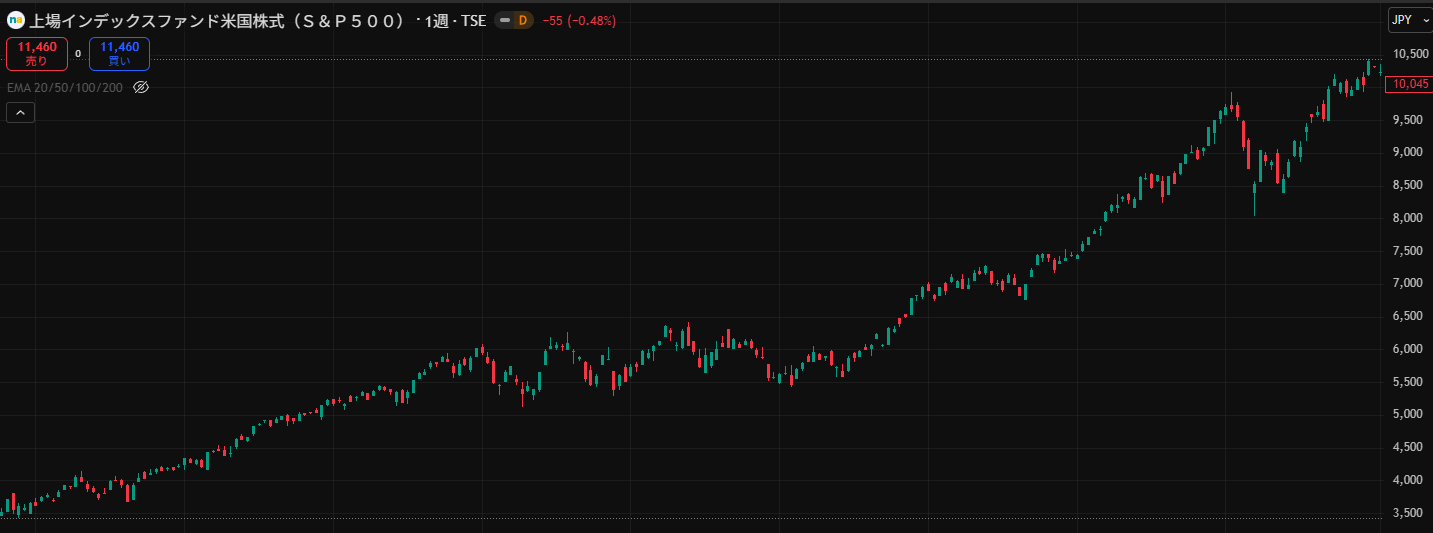
Task: Click the spread value 0 between buttons
Action: click(x=78, y=54)
